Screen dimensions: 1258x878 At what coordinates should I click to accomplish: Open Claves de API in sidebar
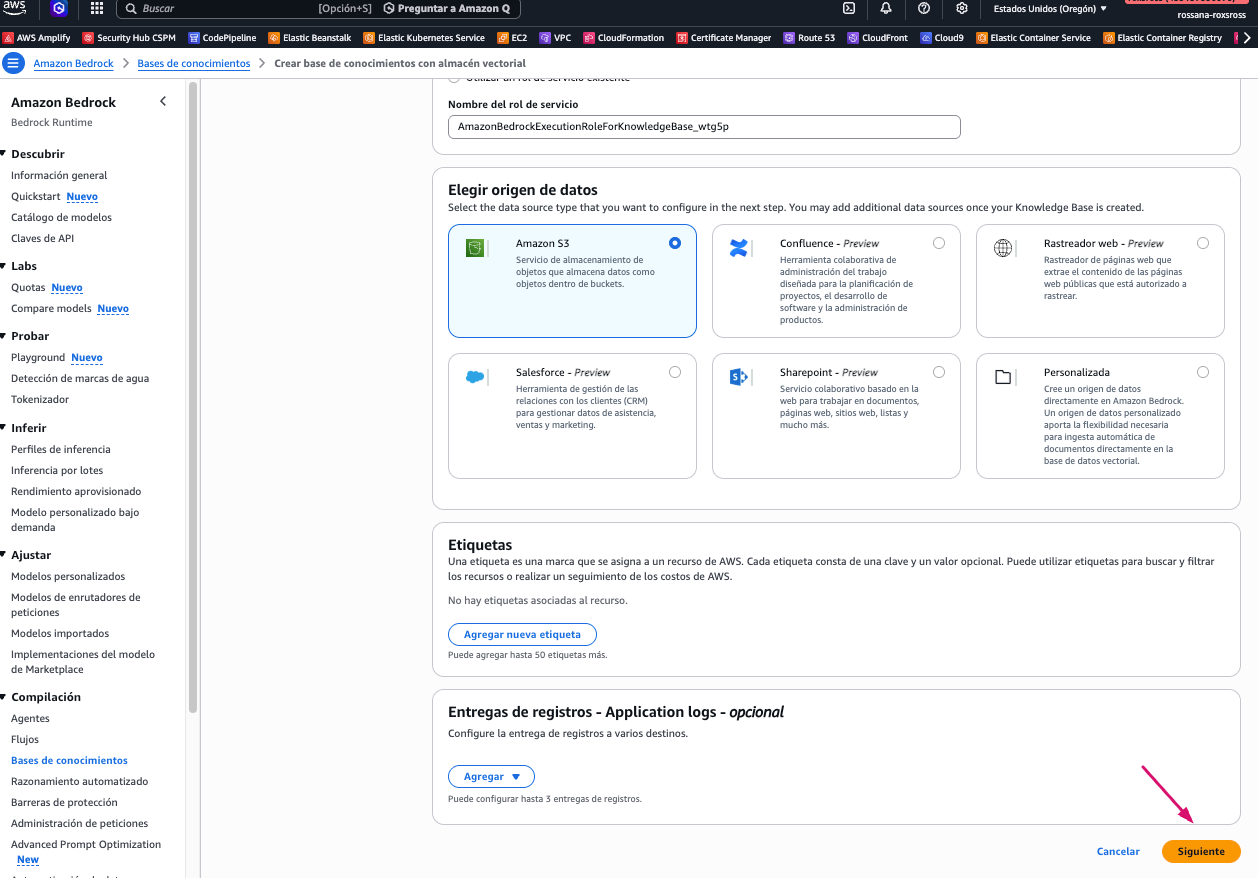(42, 238)
